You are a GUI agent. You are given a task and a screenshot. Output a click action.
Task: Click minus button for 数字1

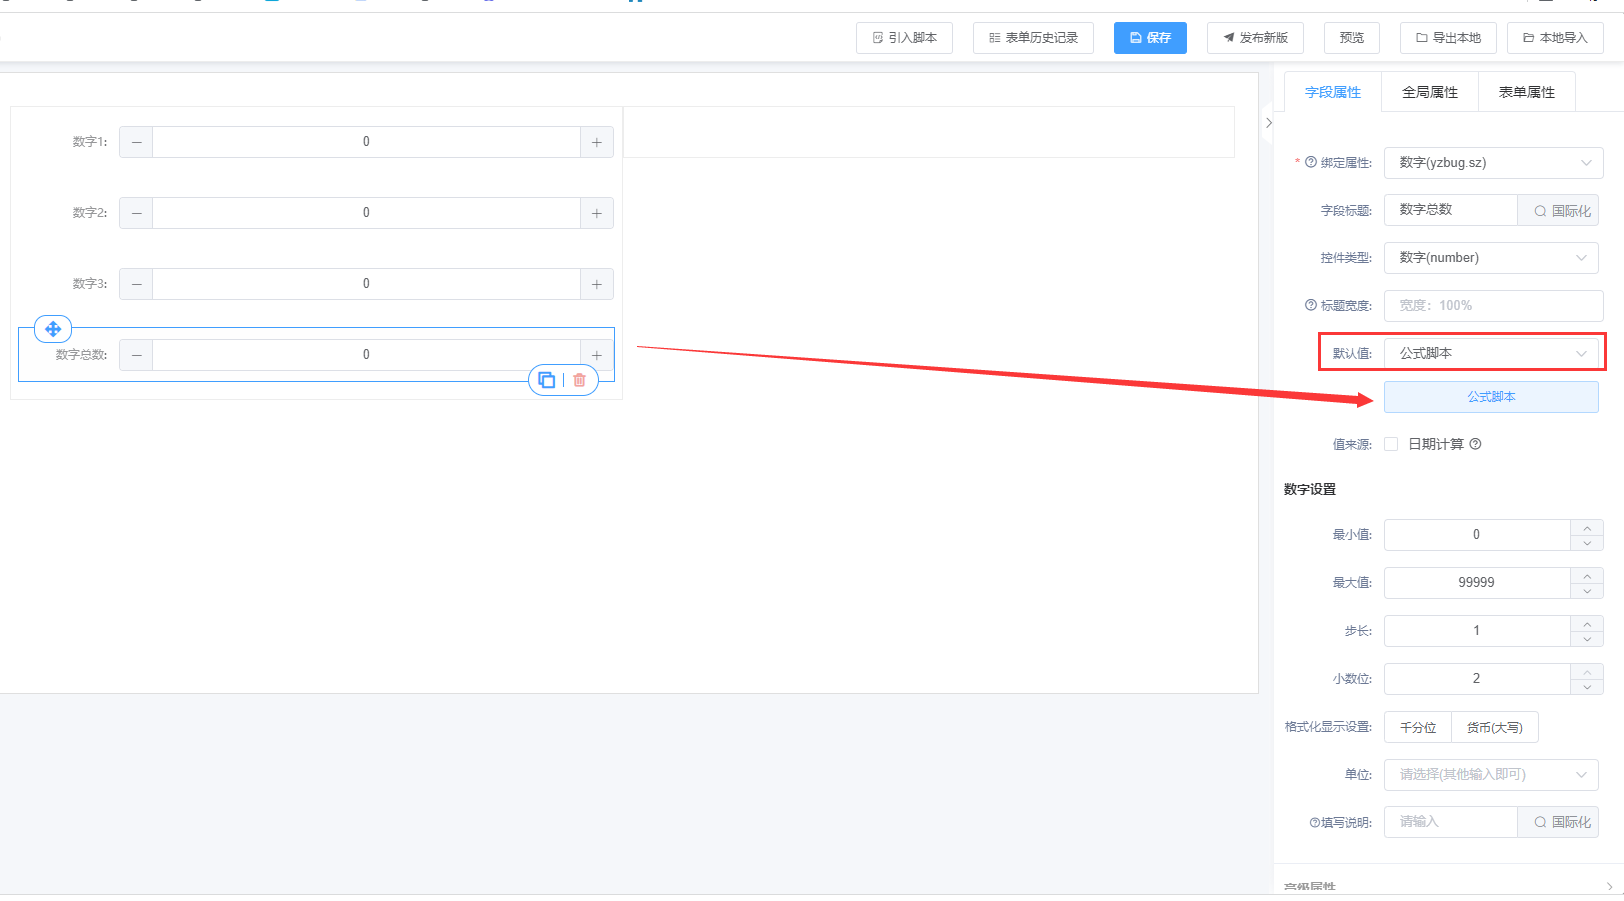136,142
